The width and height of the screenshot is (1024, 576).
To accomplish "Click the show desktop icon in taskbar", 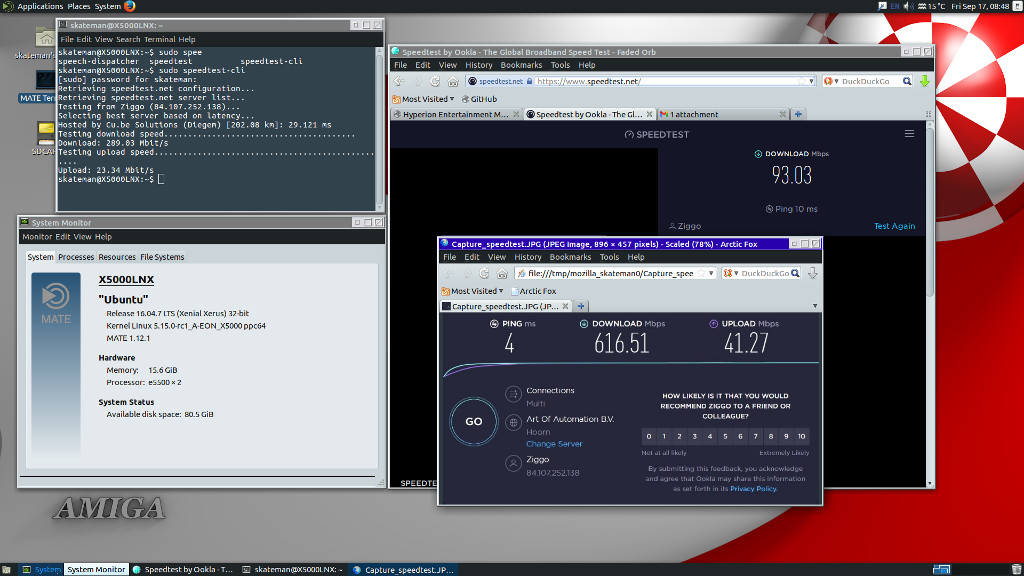I will coord(6,569).
